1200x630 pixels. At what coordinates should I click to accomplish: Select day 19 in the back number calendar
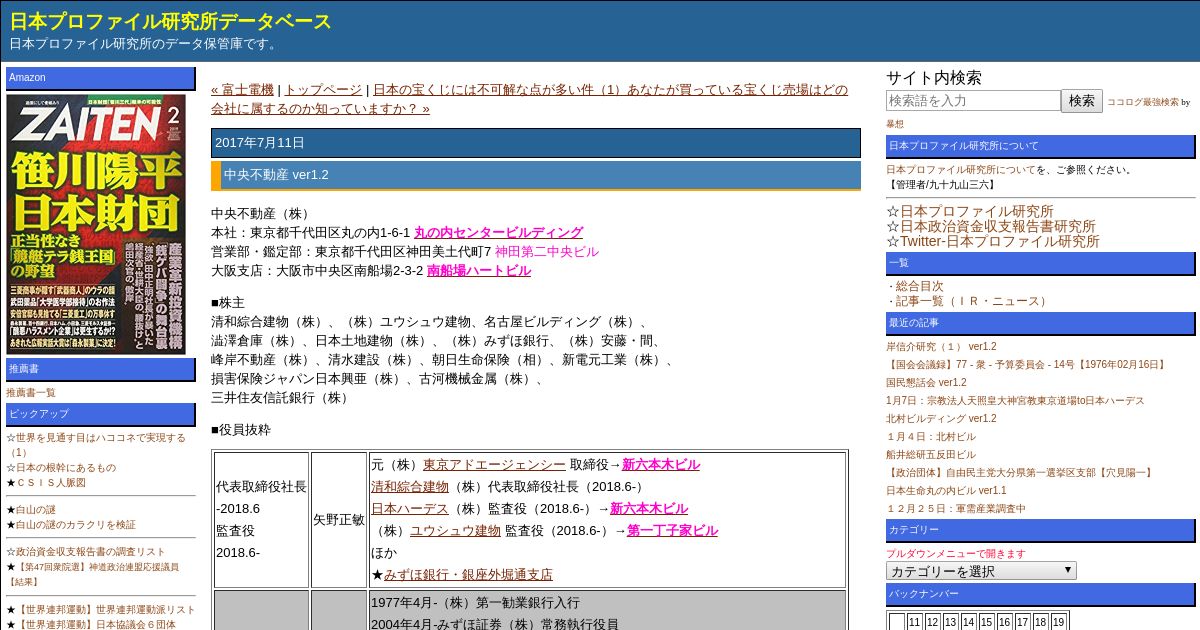click(x=1058, y=622)
